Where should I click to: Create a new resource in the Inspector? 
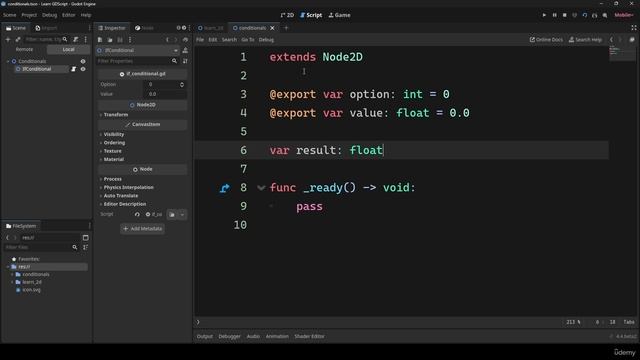[100, 40]
